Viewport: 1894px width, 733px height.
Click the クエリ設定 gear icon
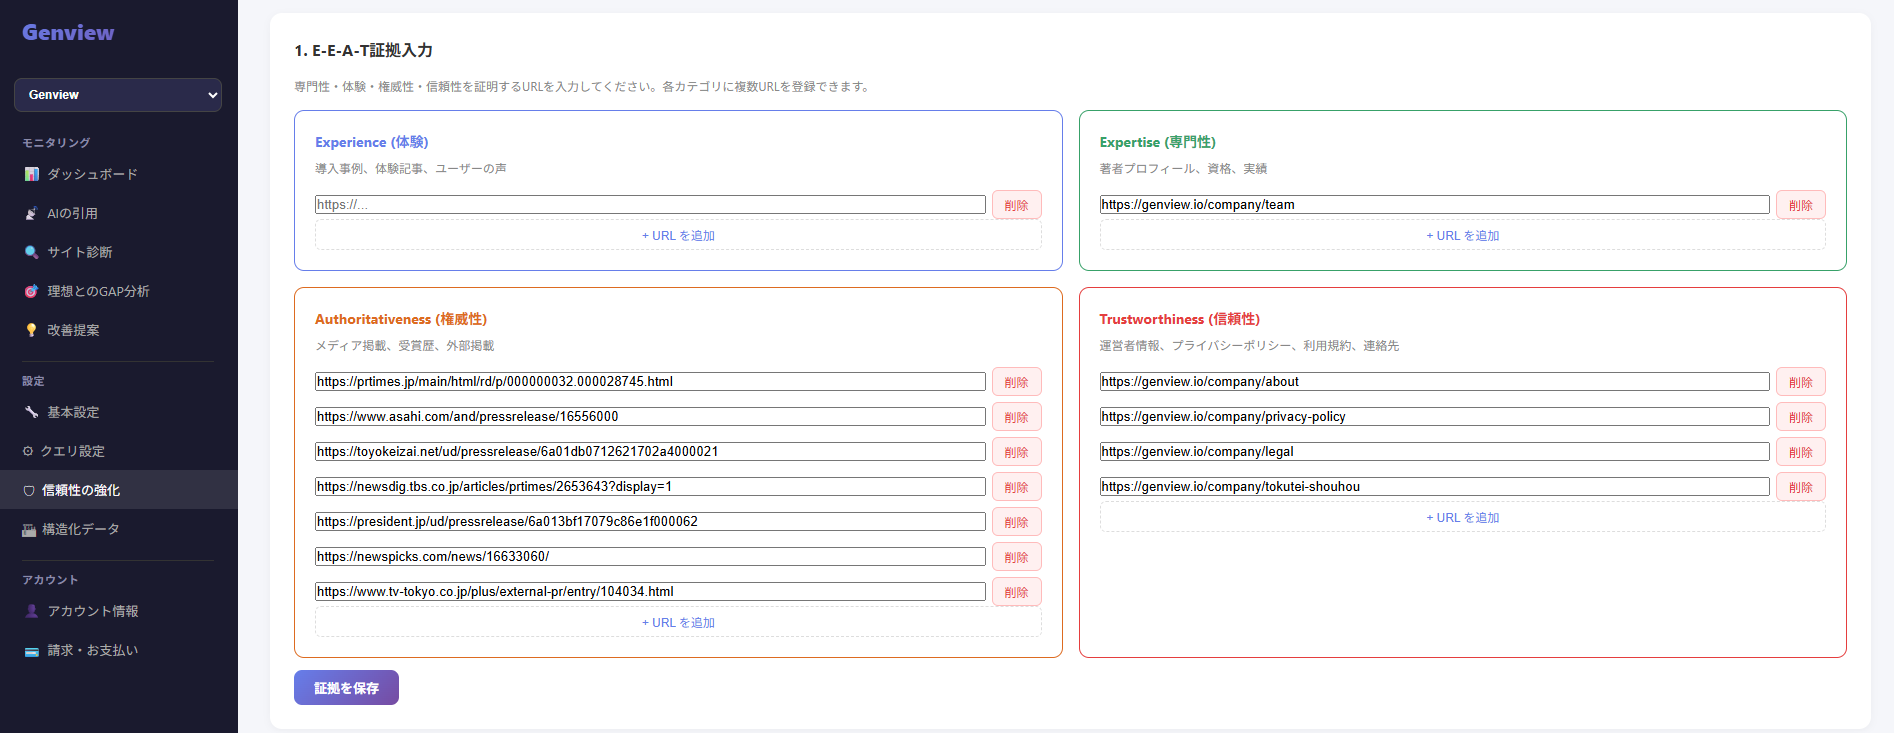coord(28,451)
